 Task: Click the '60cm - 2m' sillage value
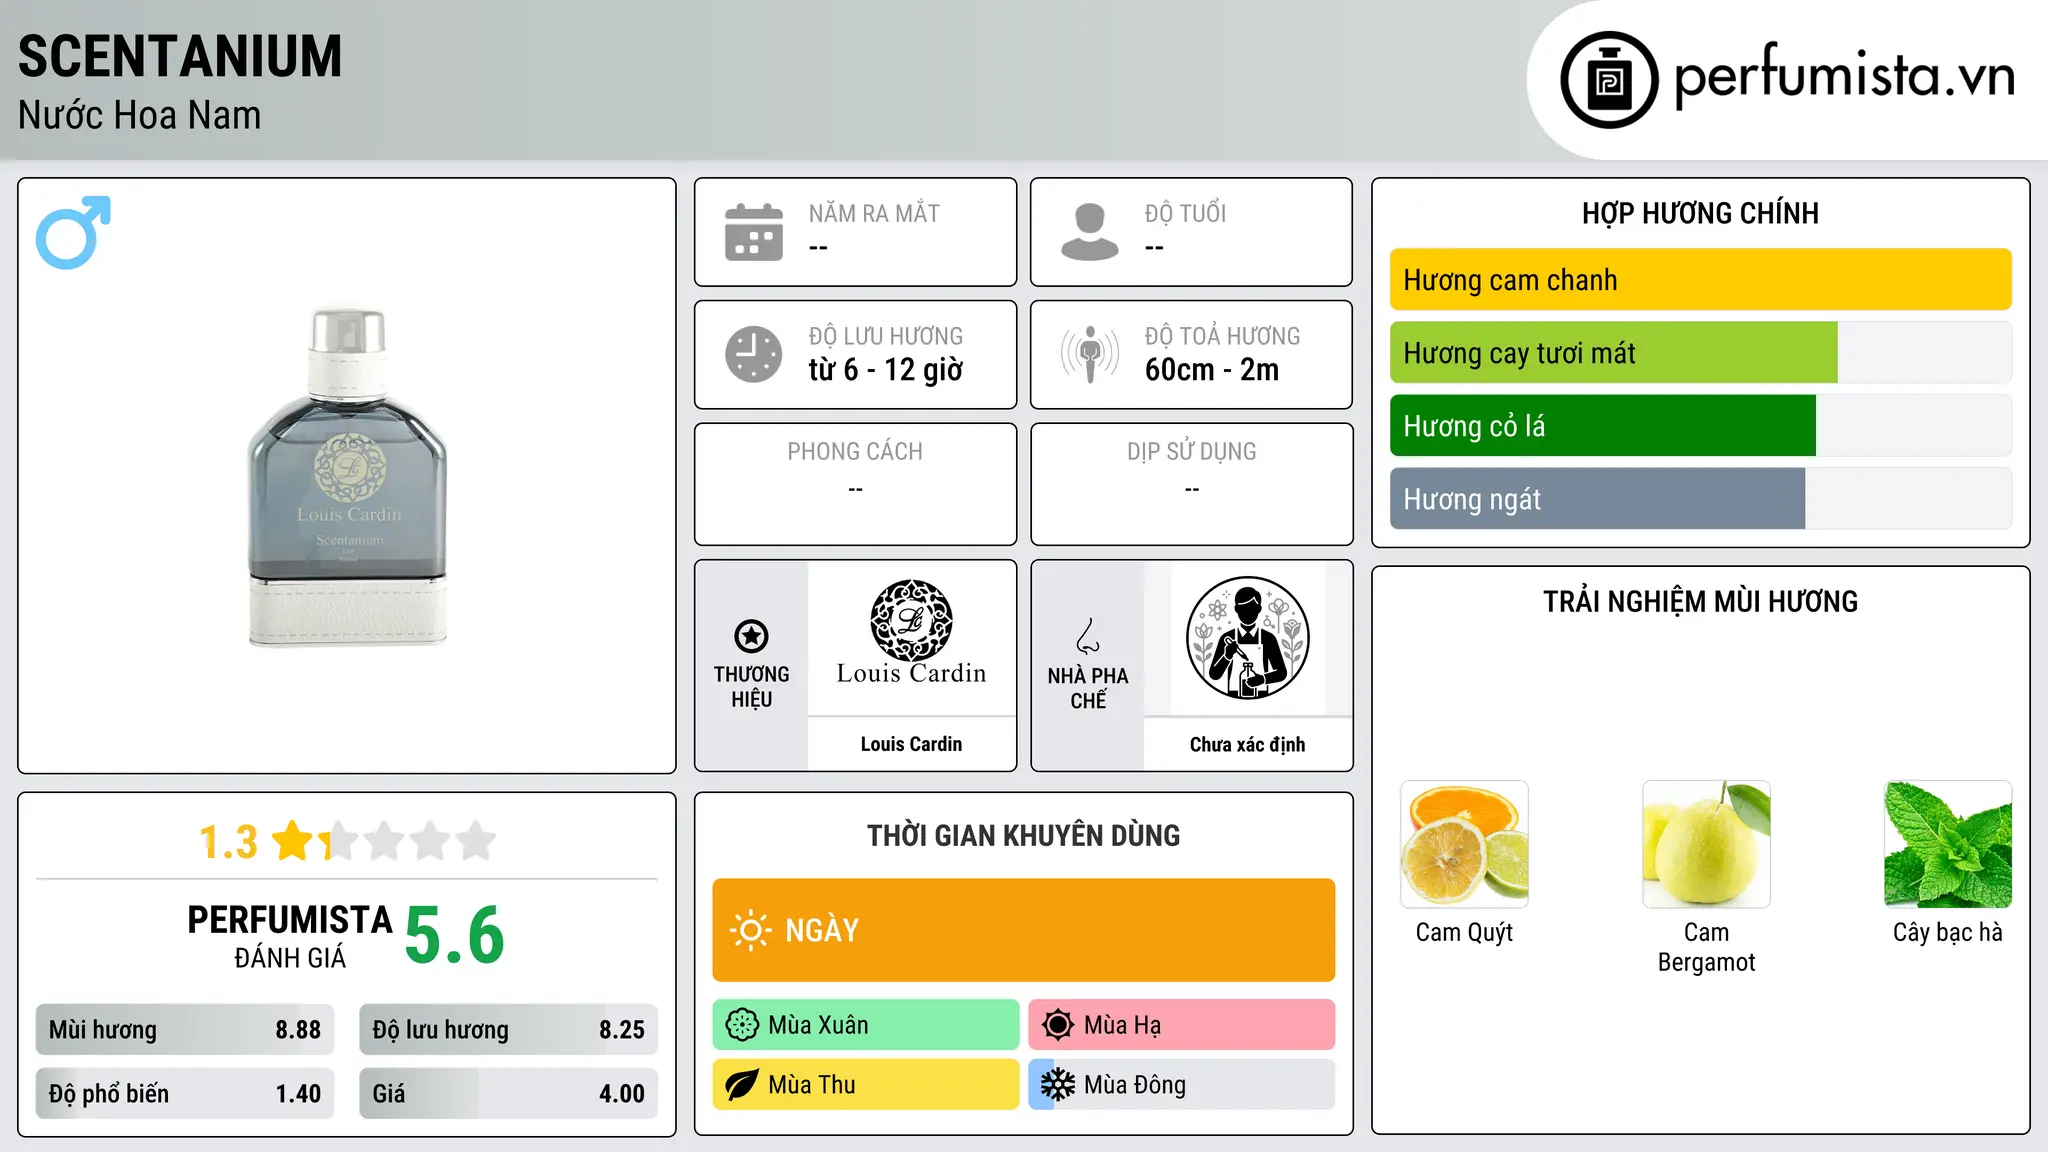coord(1212,370)
